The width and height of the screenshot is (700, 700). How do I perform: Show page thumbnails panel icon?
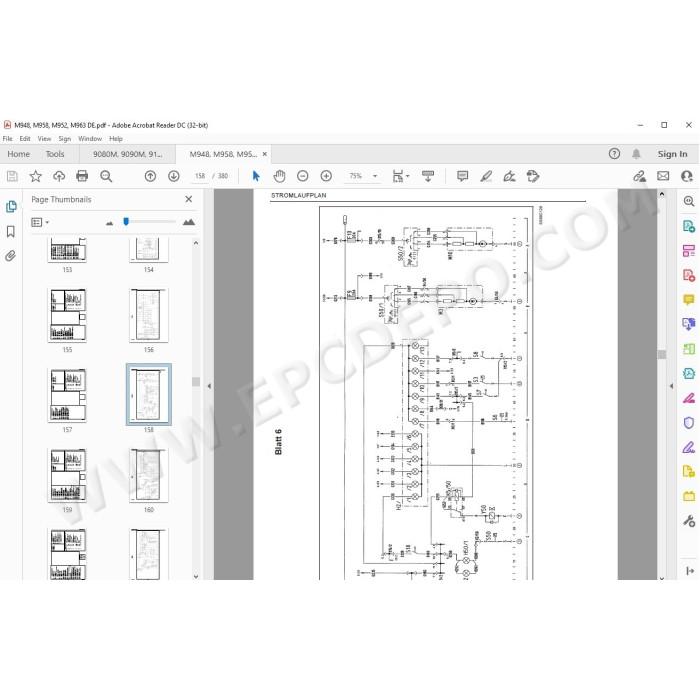click(x=11, y=206)
